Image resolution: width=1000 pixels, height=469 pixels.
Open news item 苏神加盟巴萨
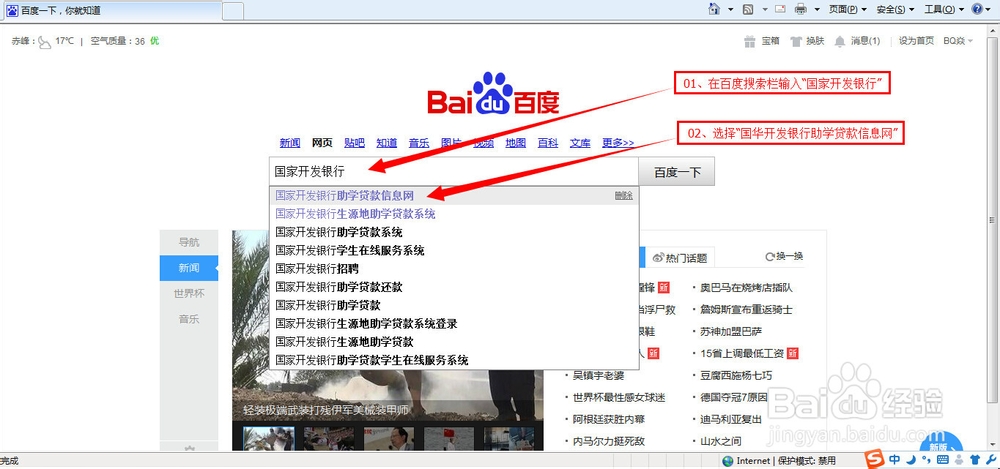(x=731, y=331)
